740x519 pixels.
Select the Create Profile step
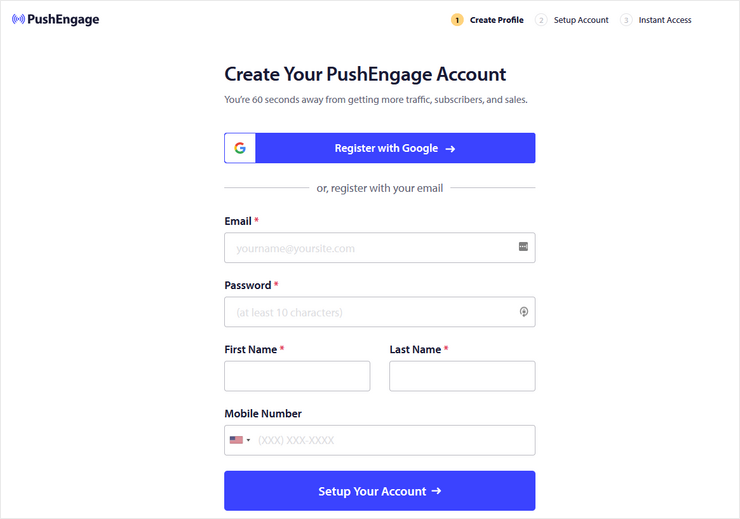point(497,20)
